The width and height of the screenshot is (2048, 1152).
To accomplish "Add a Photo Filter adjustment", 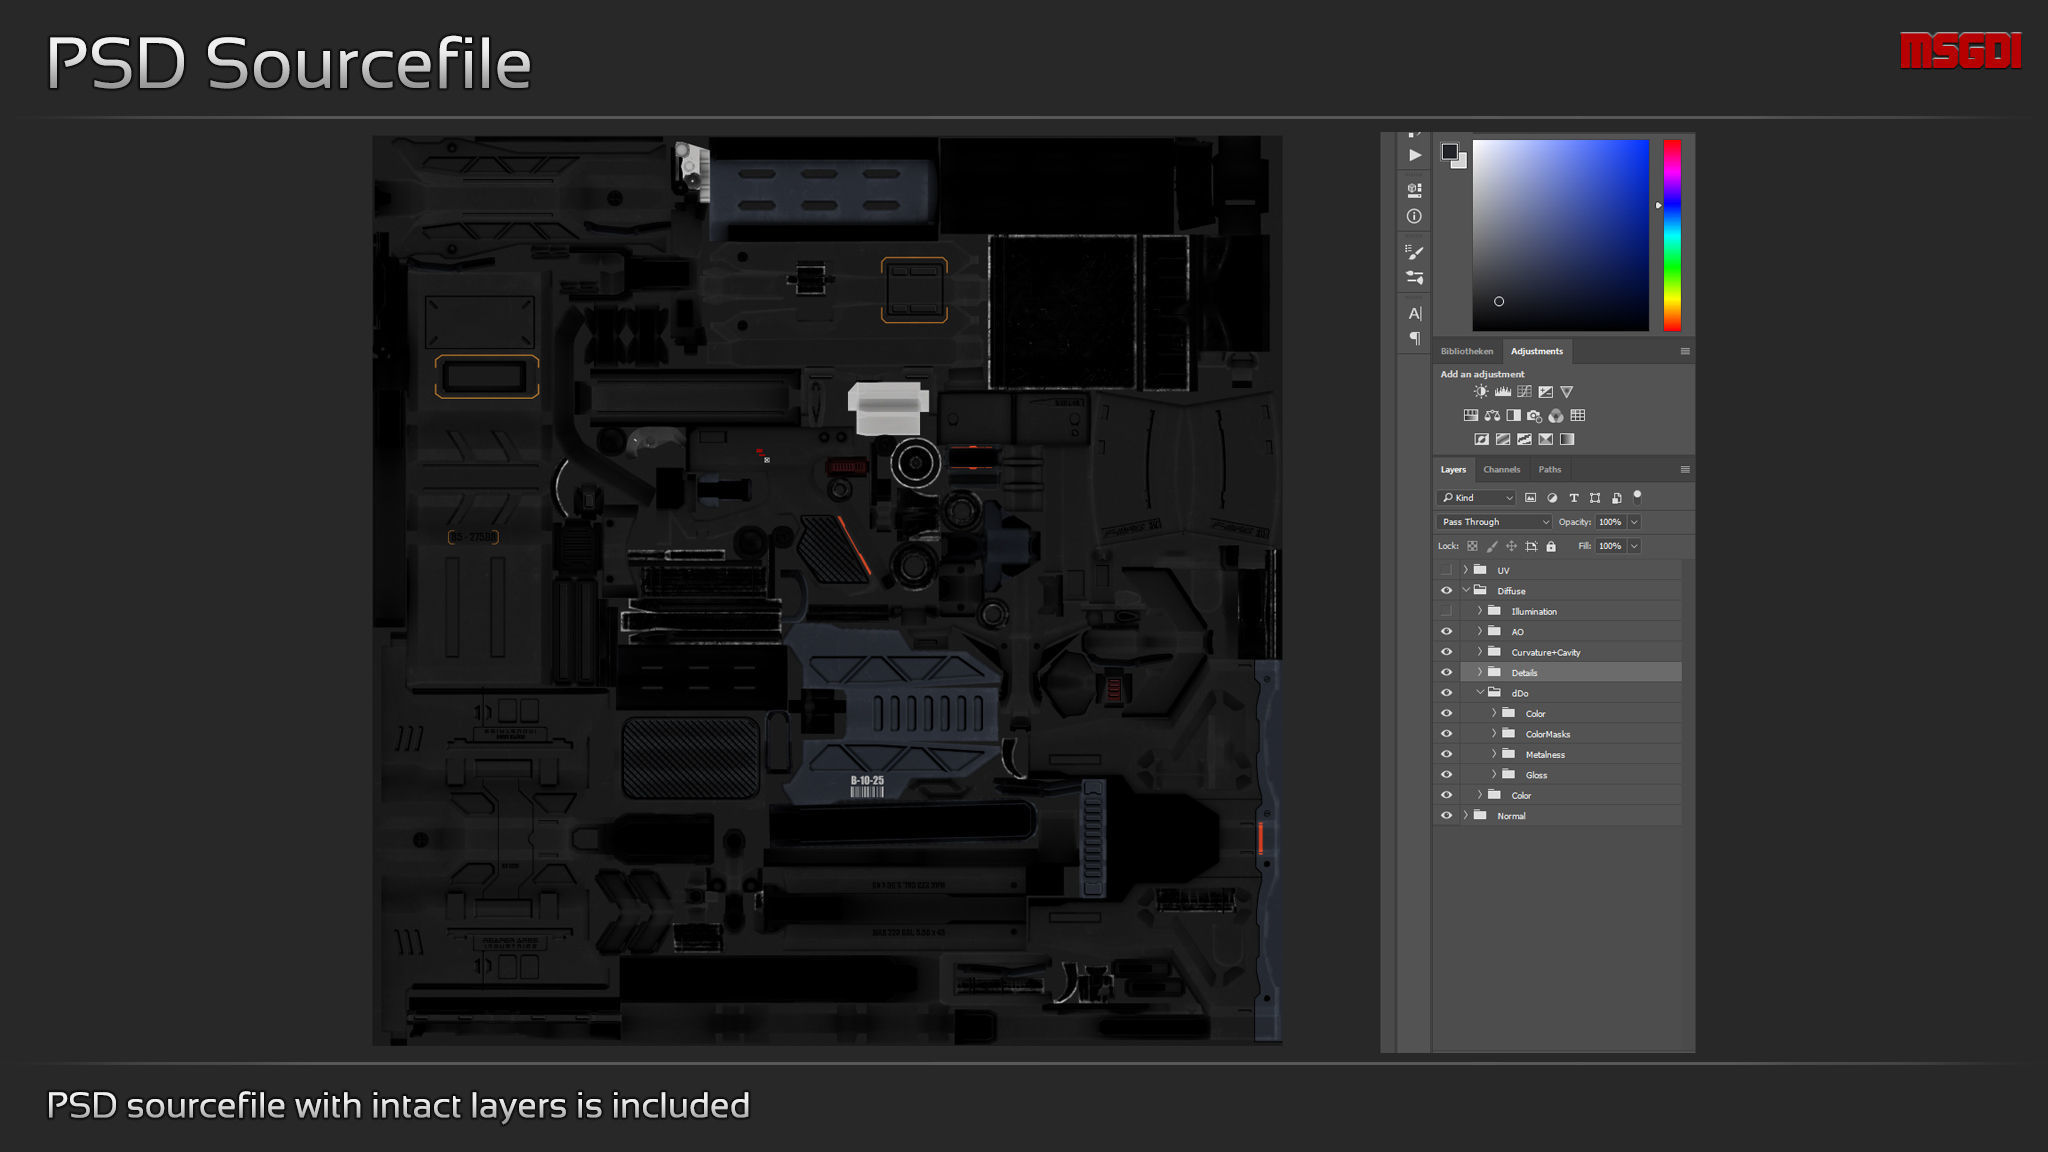I will [1534, 416].
